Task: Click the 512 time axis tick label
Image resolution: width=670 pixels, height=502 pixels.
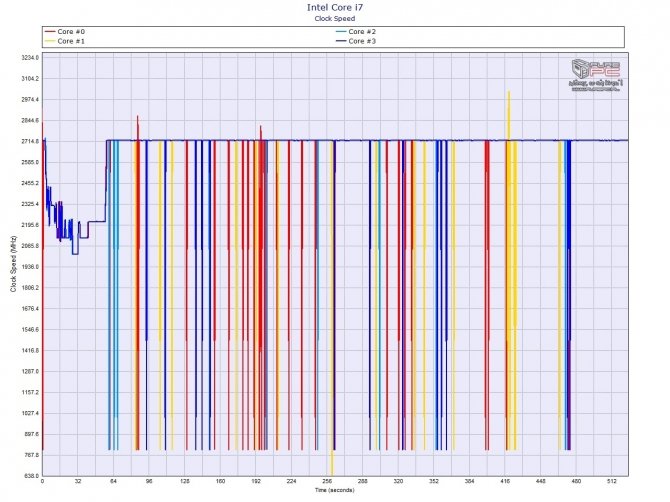Action: pyautogui.click(x=612, y=481)
